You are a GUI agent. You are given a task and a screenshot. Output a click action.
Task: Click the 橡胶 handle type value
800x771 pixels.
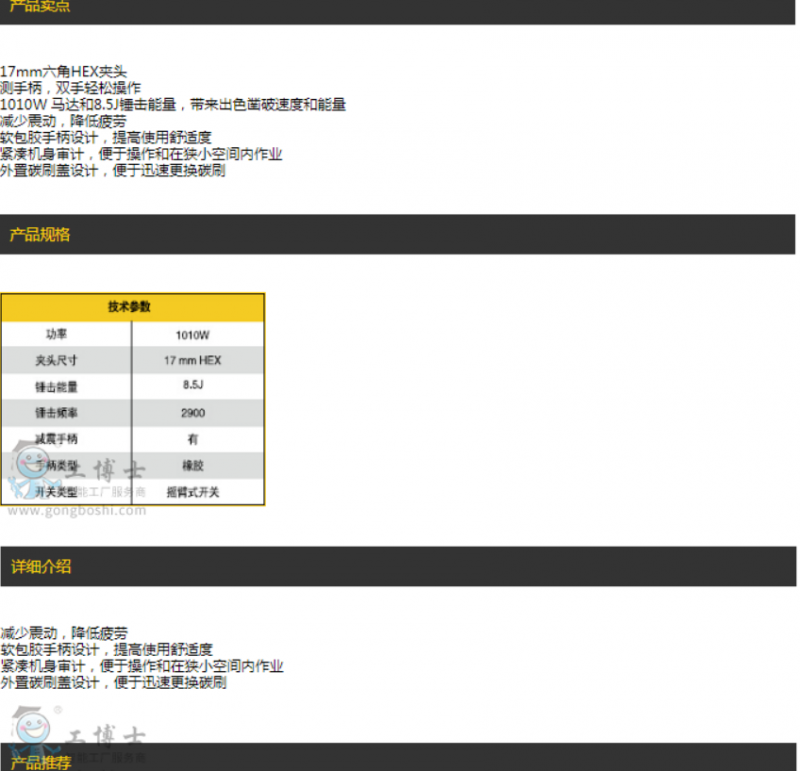pyautogui.click(x=192, y=466)
